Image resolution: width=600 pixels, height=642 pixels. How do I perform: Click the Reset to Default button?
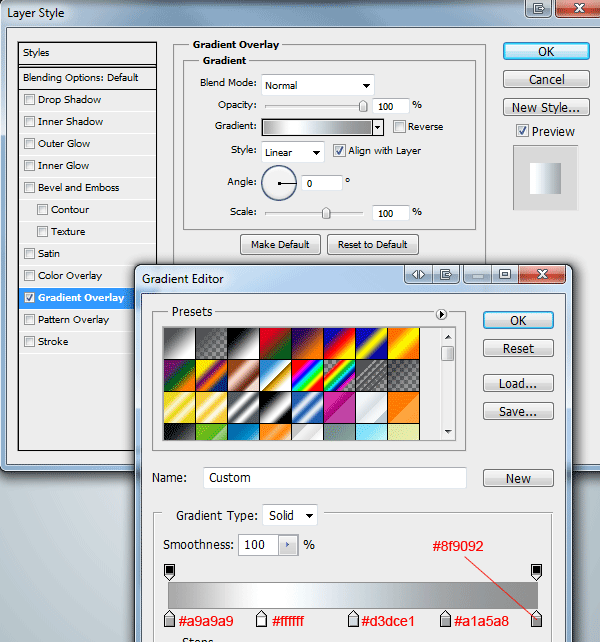click(x=373, y=245)
